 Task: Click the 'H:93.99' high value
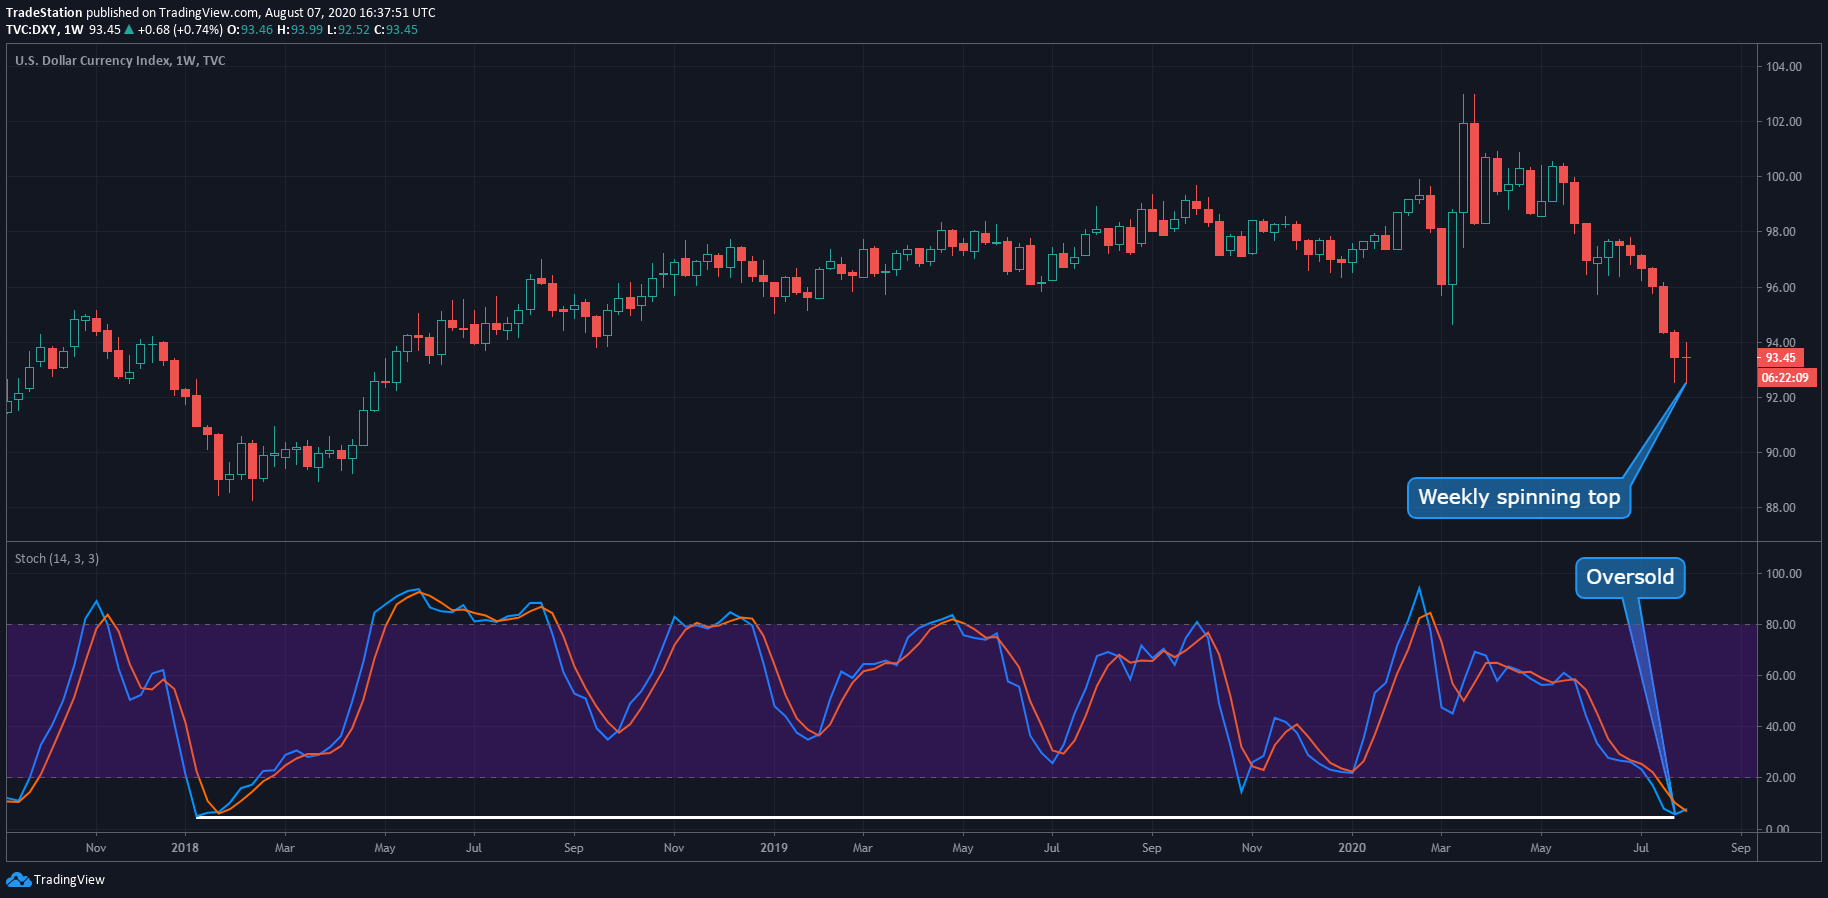point(300,30)
